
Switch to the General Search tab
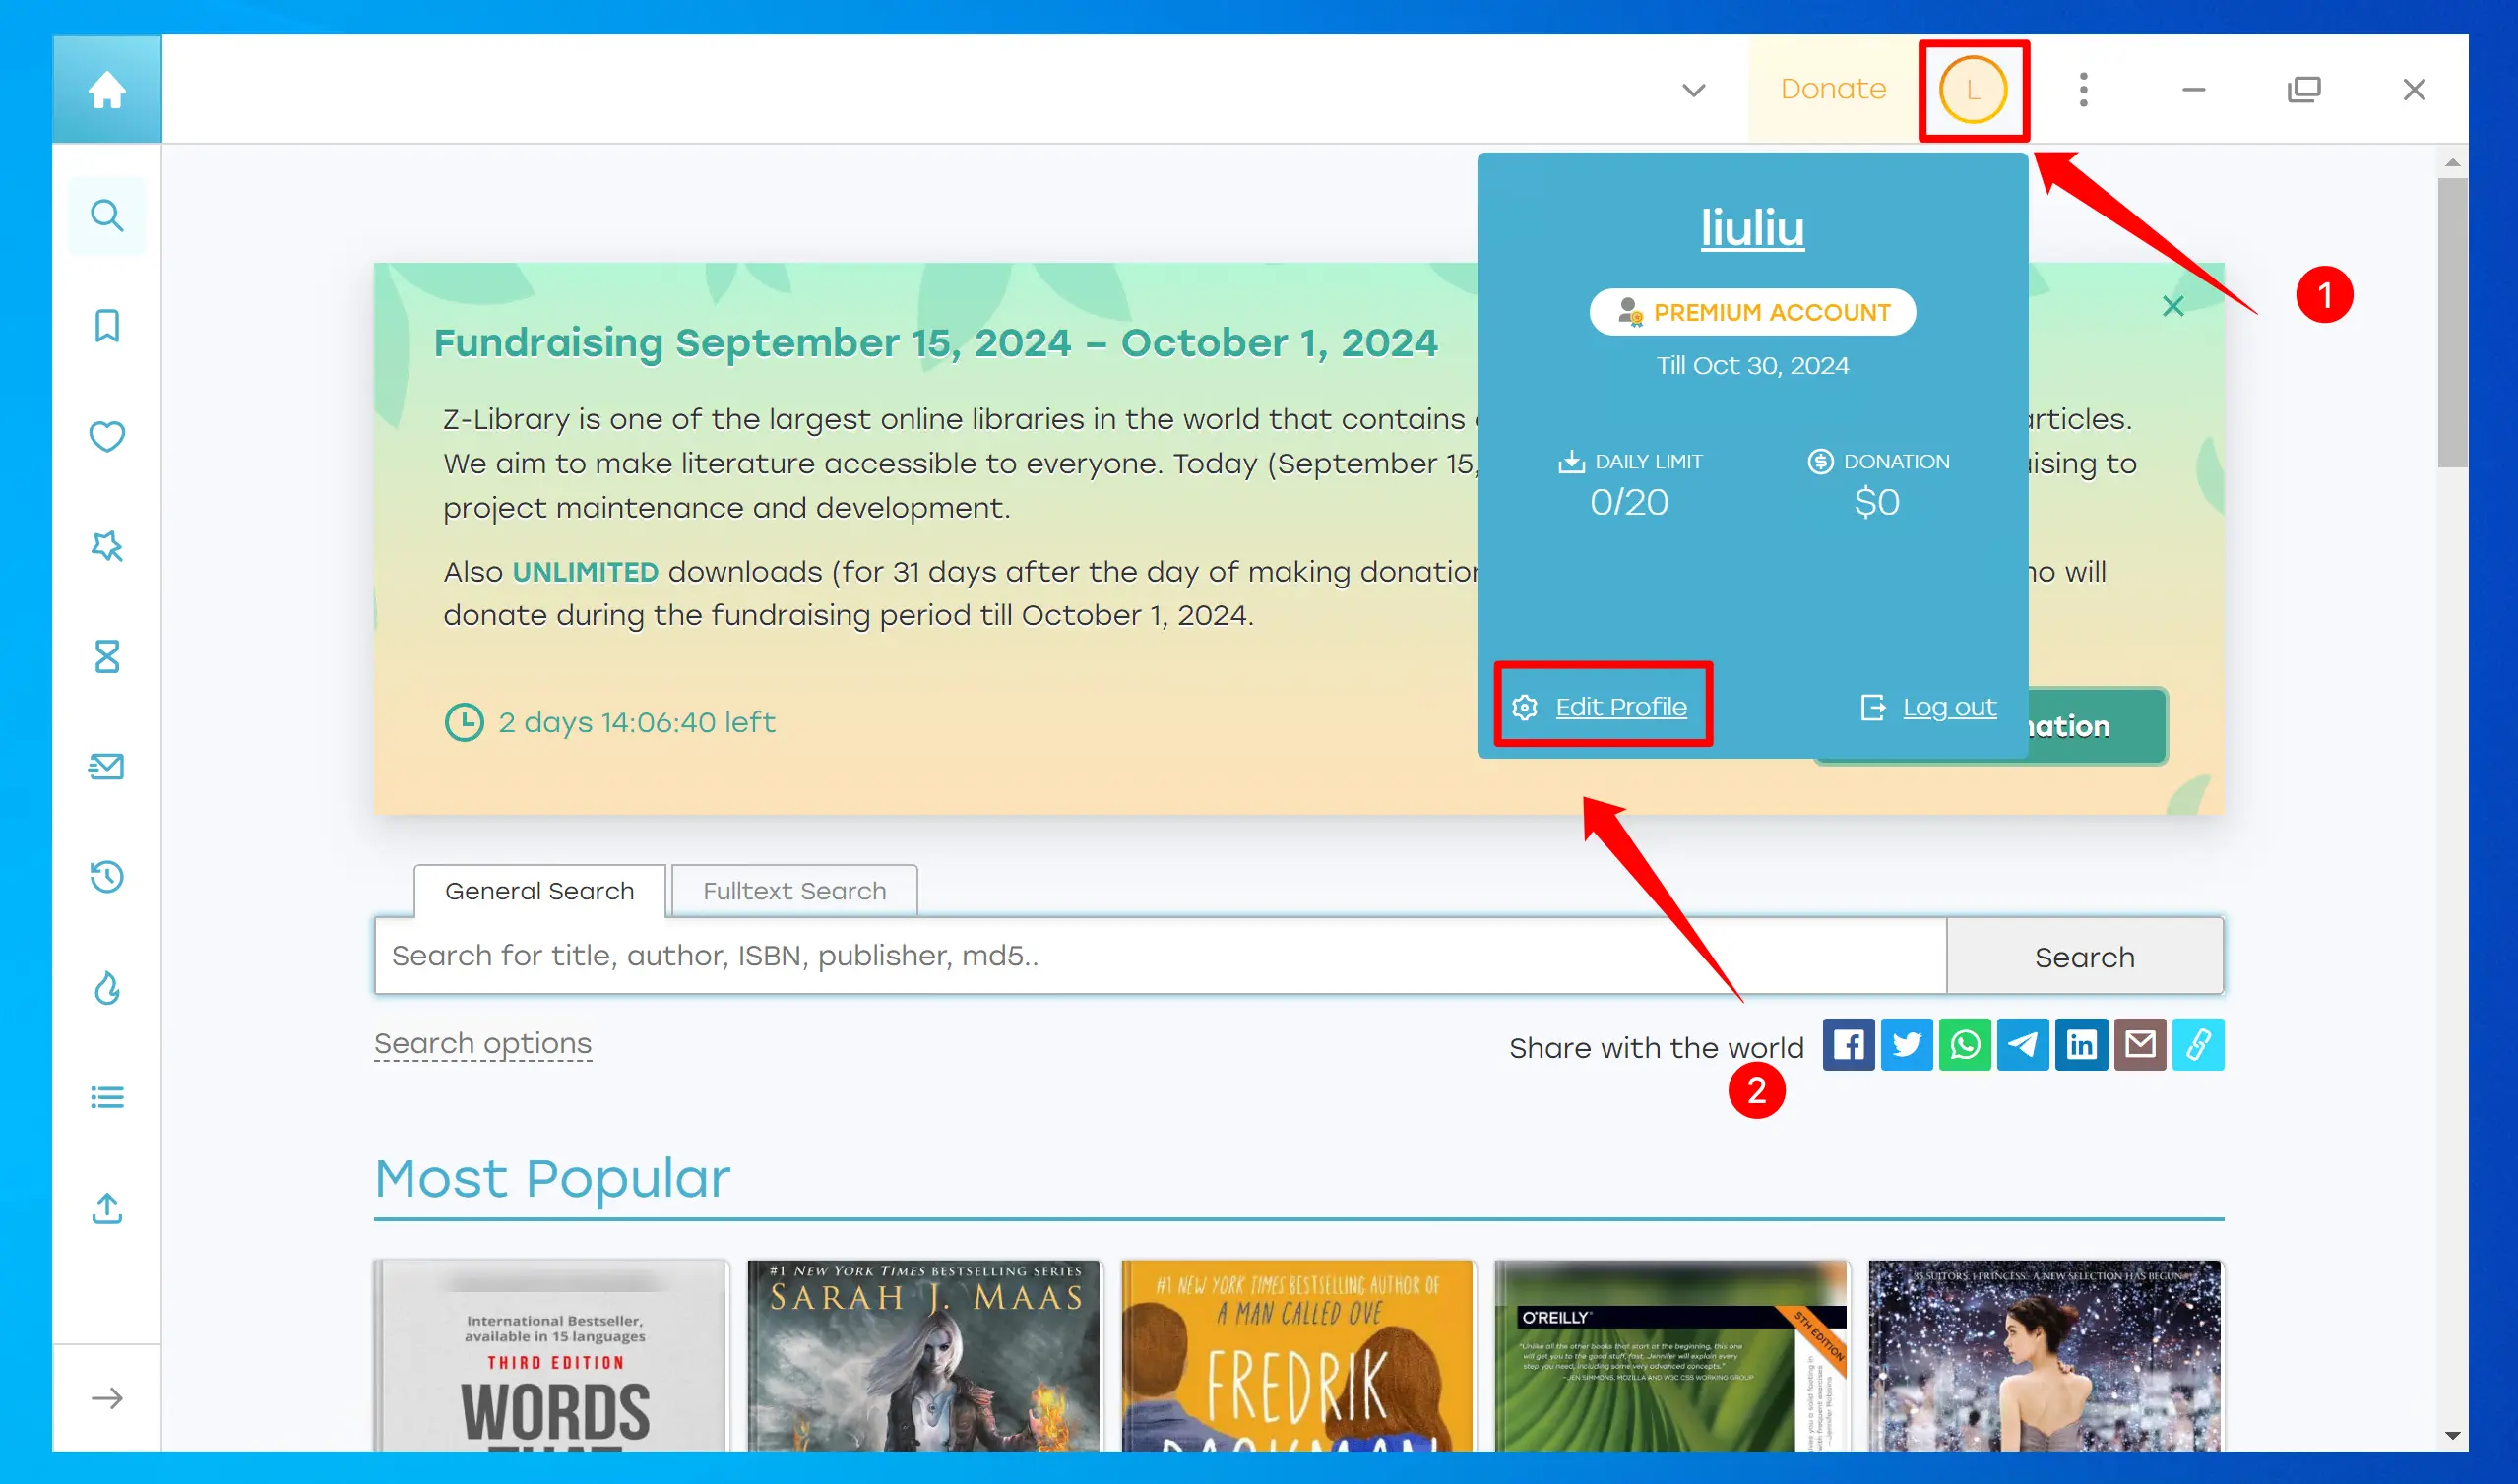540,891
